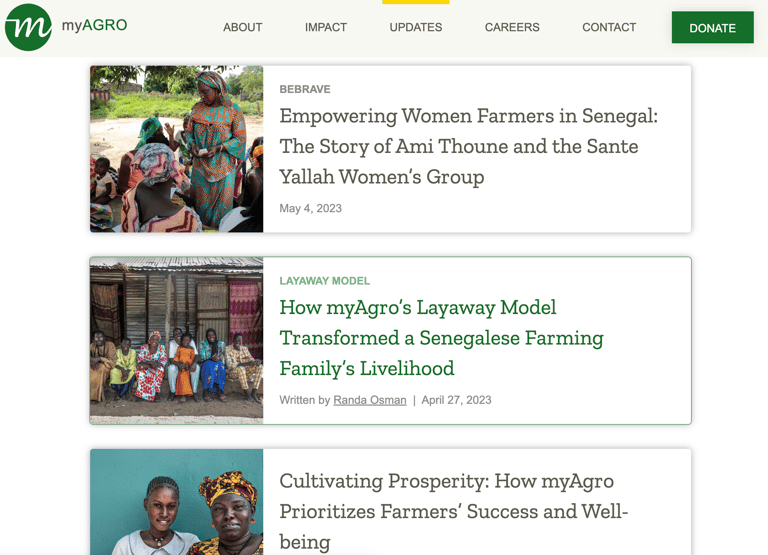Select the UPDATES navigation item
This screenshot has height=555, width=768.
[x=416, y=27]
